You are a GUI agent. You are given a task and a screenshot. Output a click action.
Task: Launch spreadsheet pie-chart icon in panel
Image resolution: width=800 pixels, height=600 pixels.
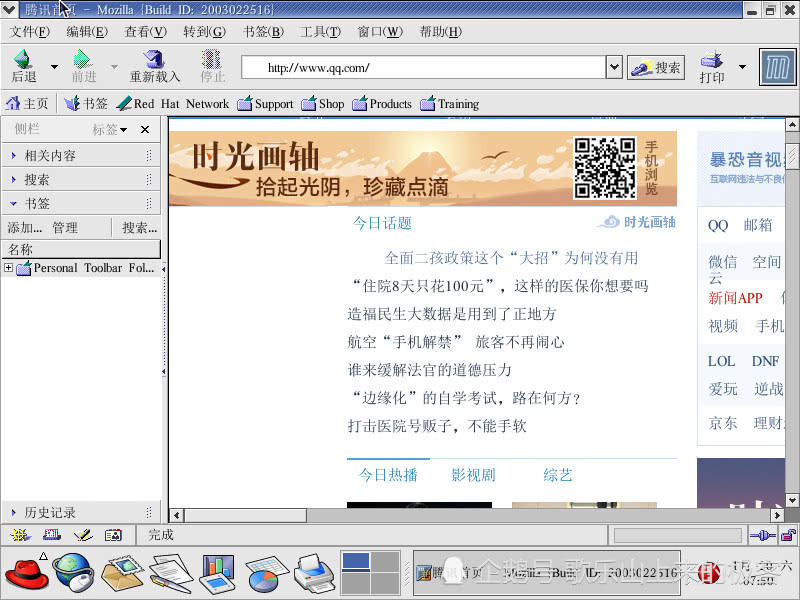[x=266, y=575]
